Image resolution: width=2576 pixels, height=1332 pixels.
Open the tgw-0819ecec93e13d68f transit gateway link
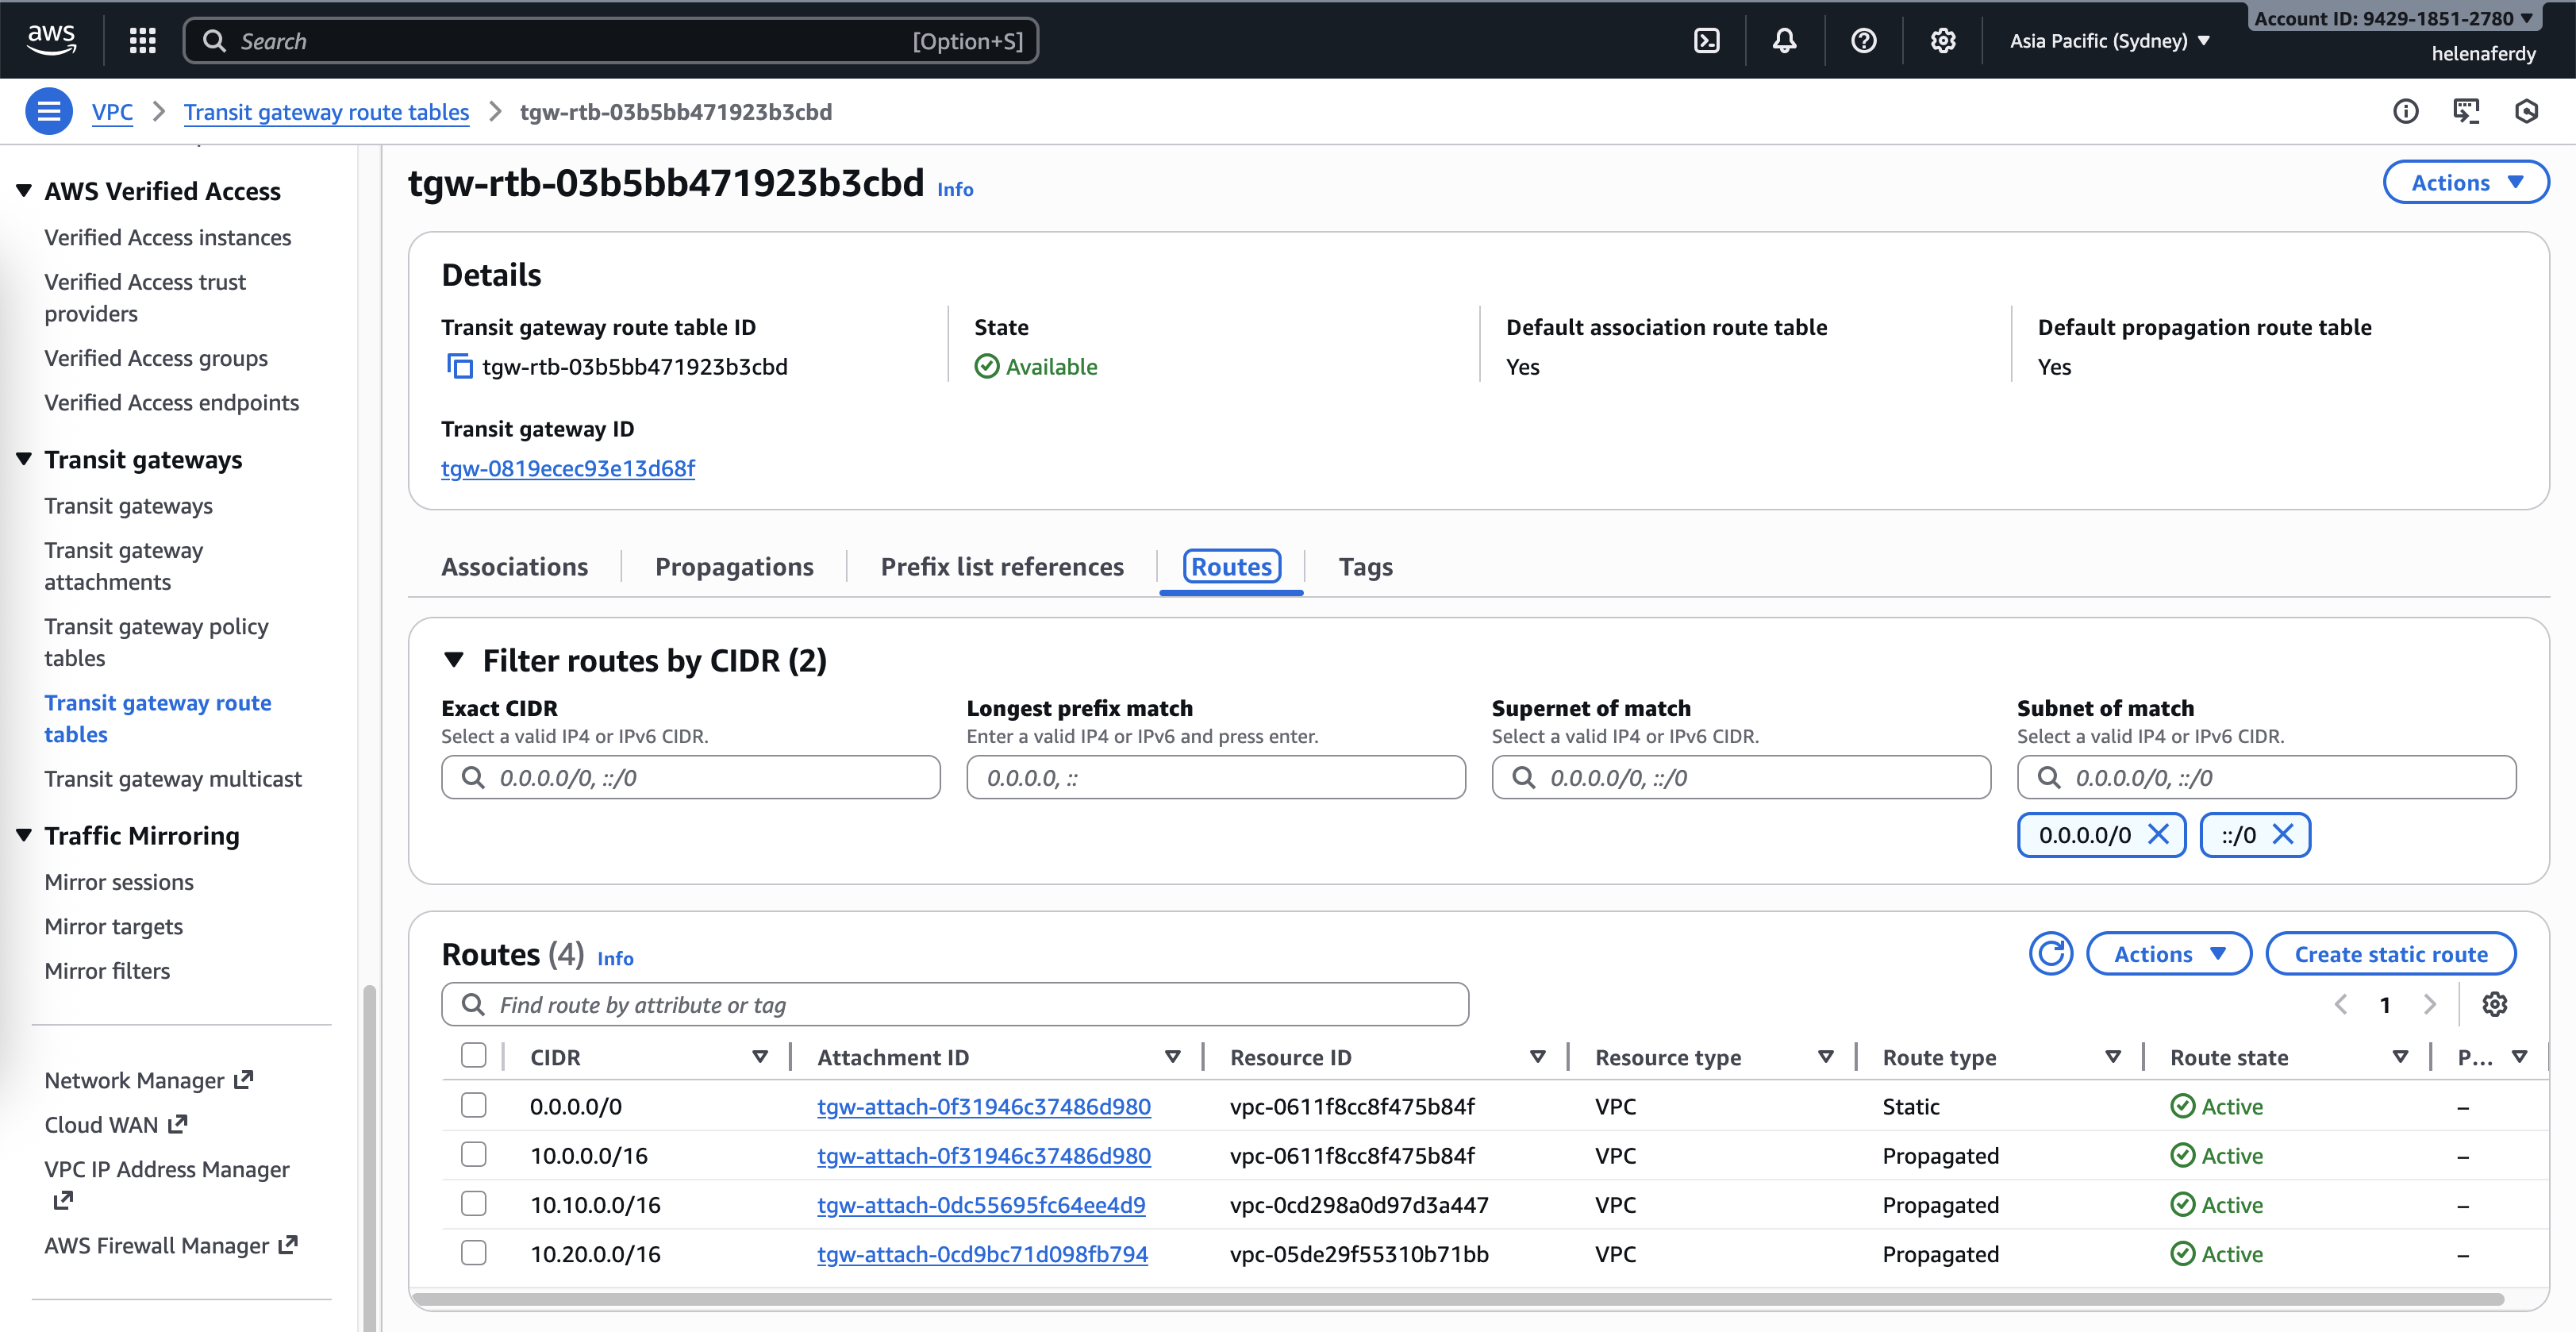pos(567,468)
